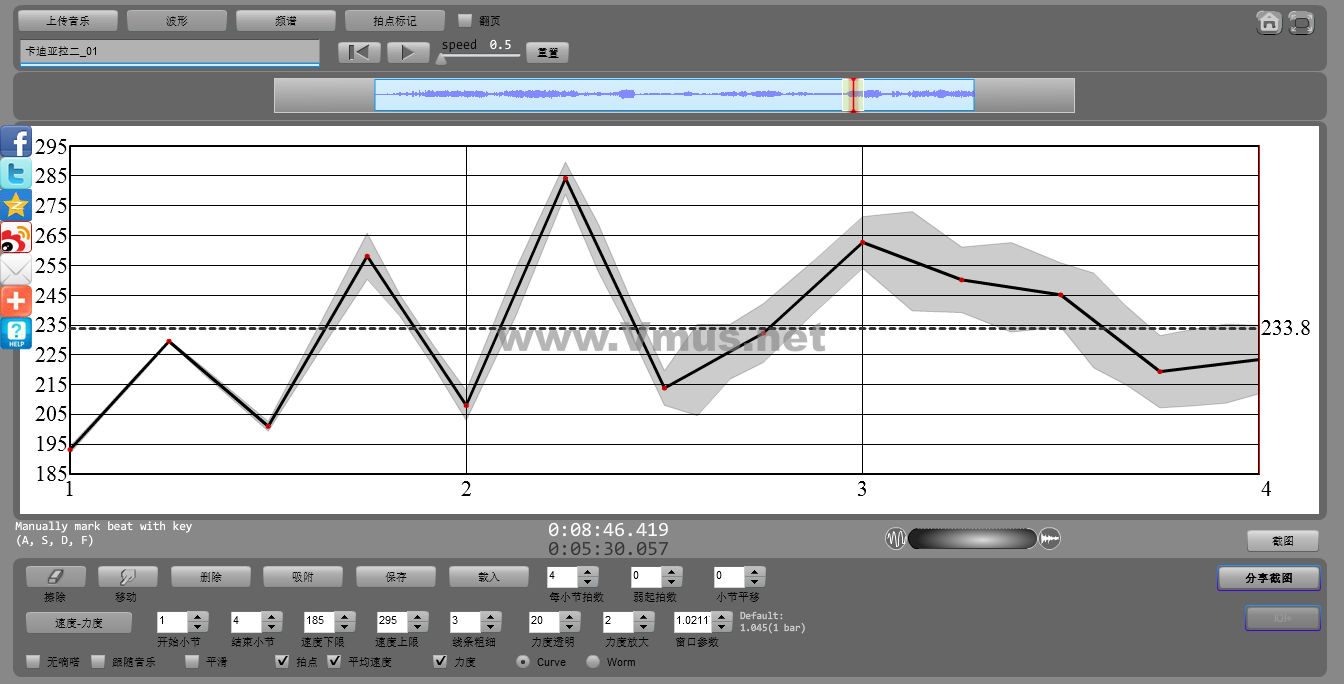Increase the 结束小节 stepper value

(x=271, y=616)
